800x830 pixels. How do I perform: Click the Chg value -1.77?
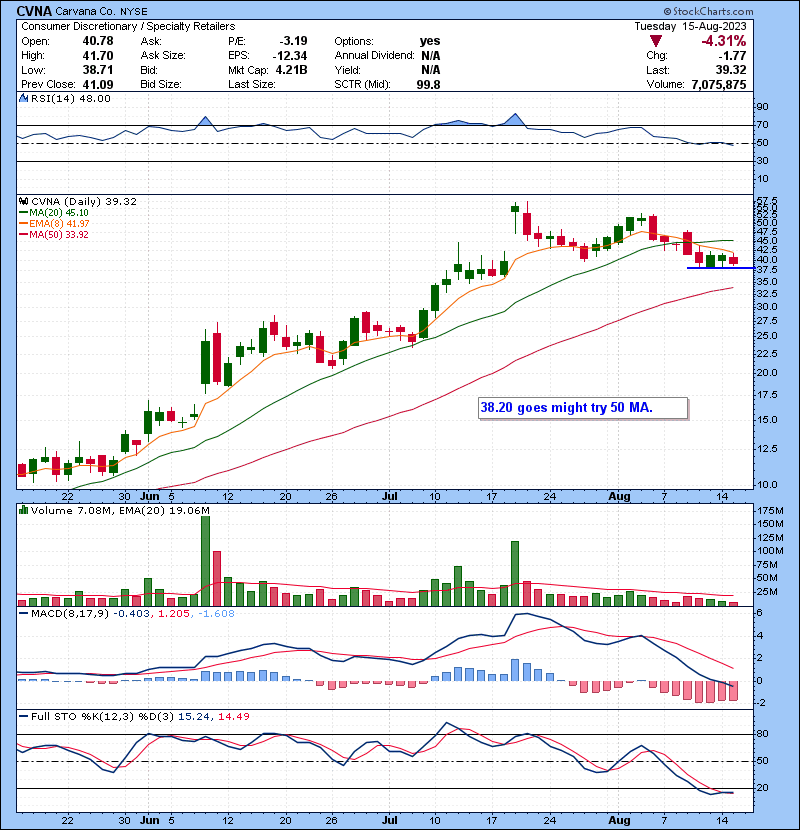[733, 56]
